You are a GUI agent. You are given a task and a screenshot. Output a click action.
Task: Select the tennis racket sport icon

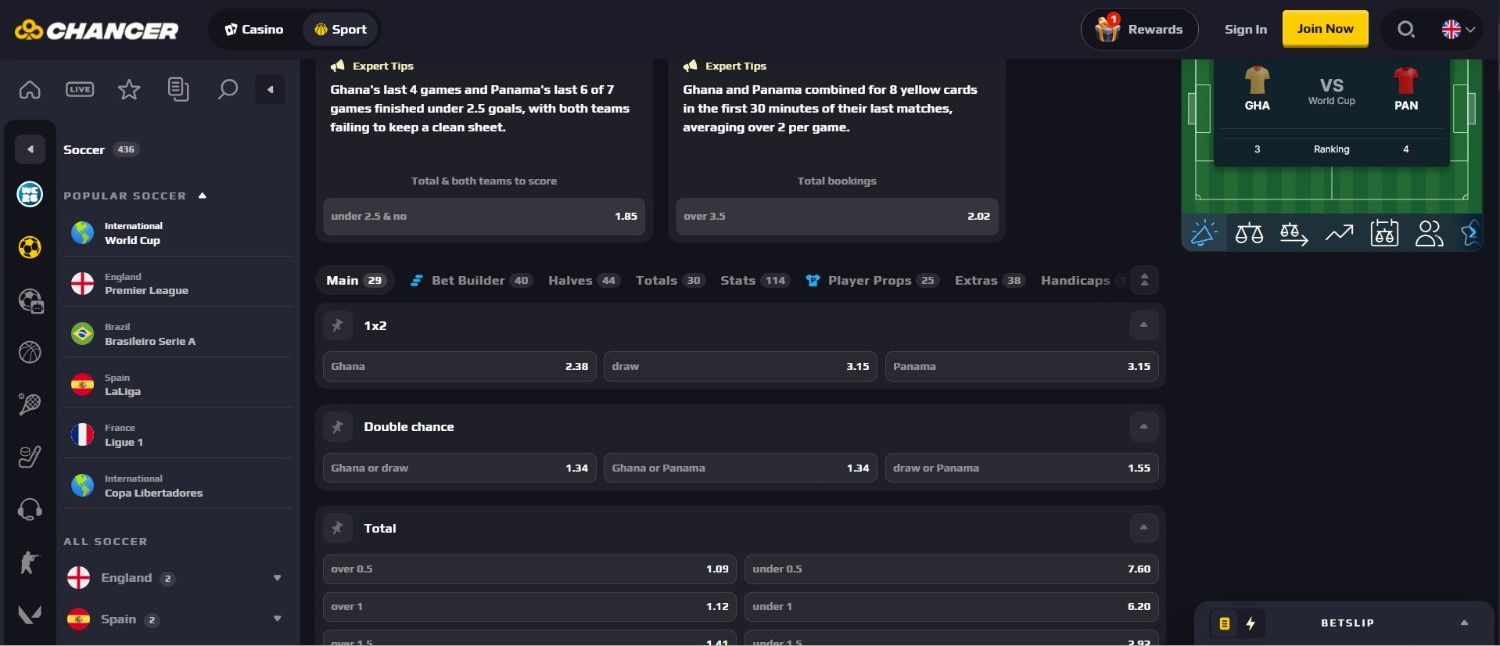(x=30, y=405)
